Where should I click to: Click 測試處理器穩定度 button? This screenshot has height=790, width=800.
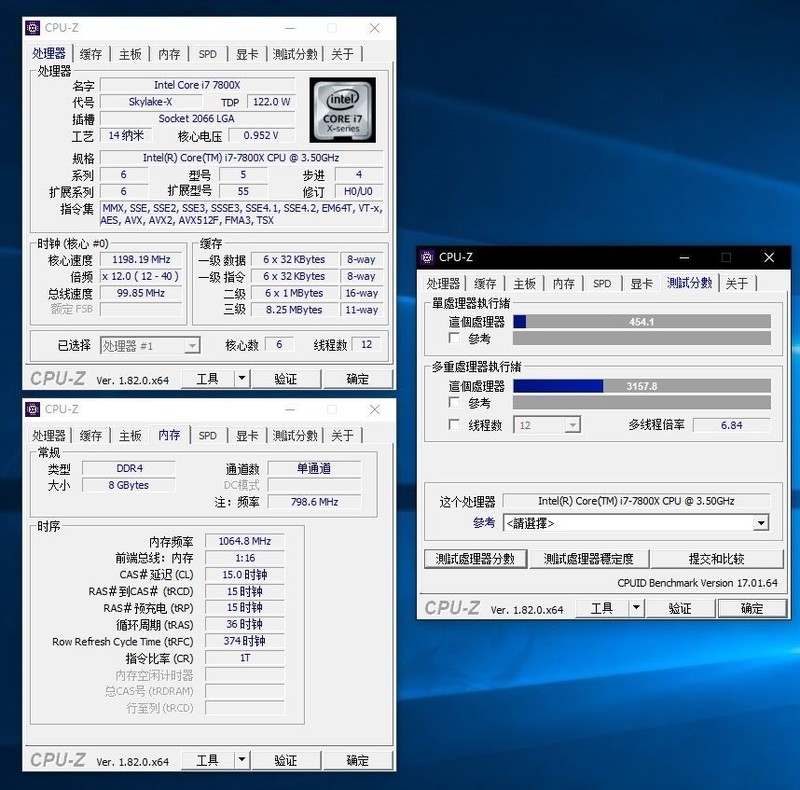(589, 559)
